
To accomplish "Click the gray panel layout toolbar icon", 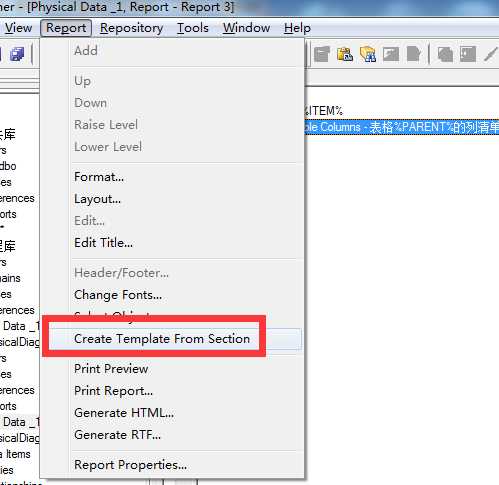I will tap(468, 54).
